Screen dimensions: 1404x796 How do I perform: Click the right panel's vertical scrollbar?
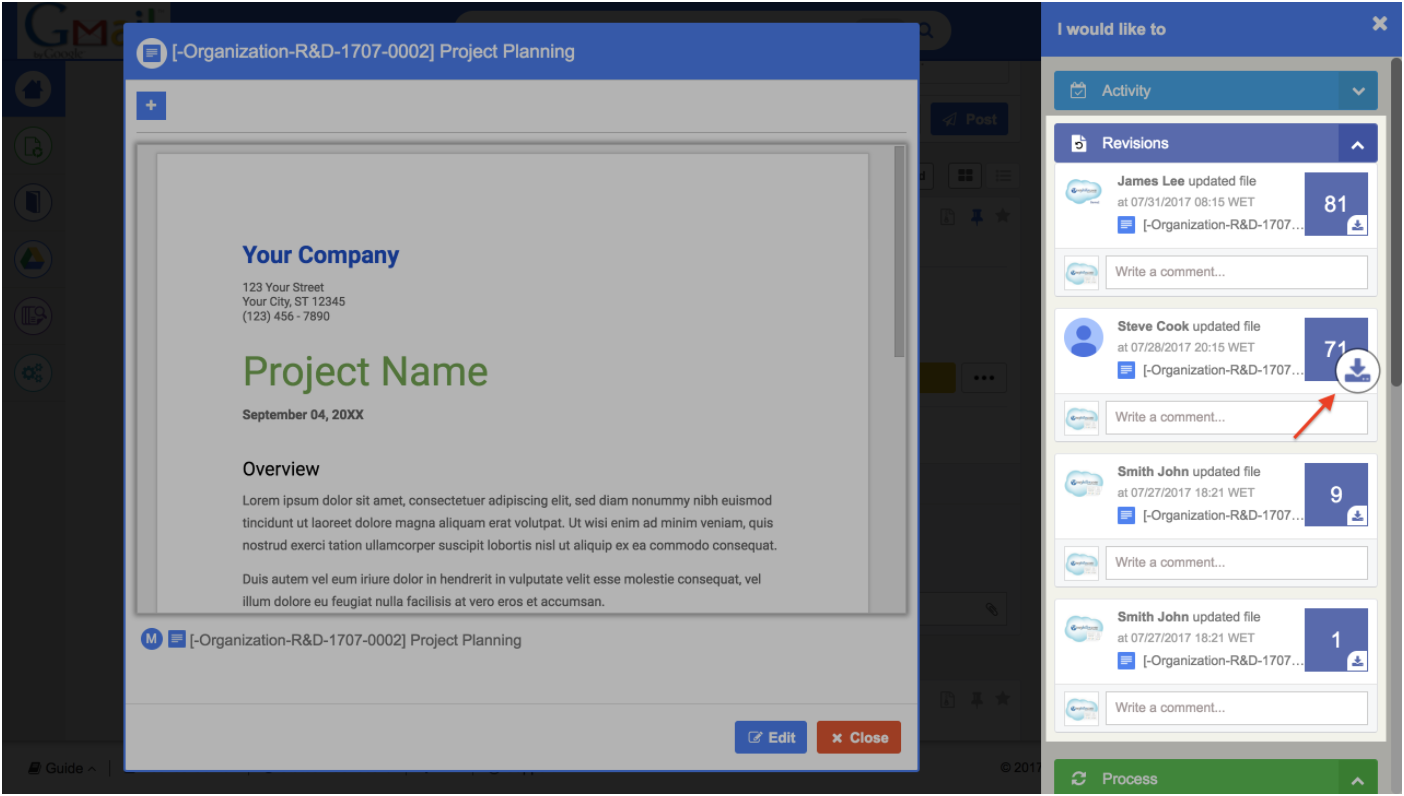point(1394,223)
